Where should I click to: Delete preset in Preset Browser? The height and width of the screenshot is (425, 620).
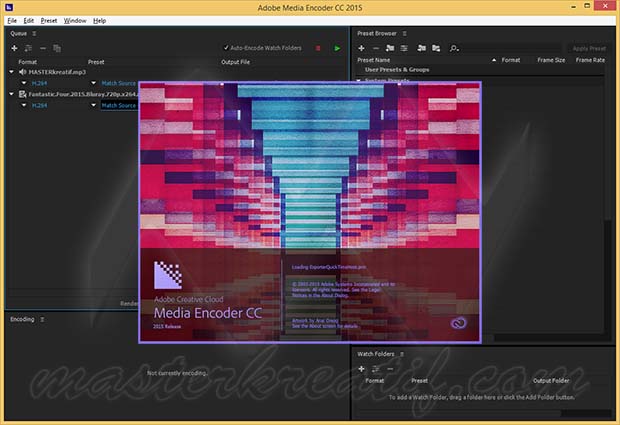pos(376,48)
